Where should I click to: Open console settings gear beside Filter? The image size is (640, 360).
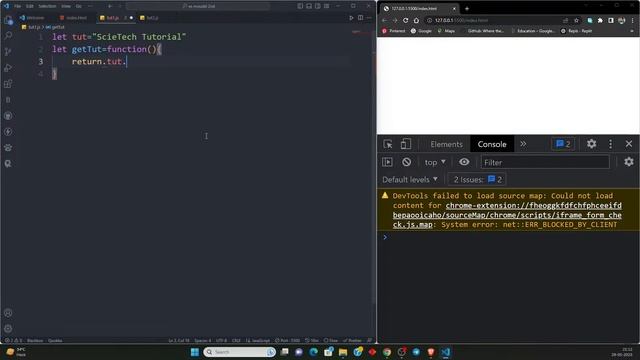[x=629, y=162]
